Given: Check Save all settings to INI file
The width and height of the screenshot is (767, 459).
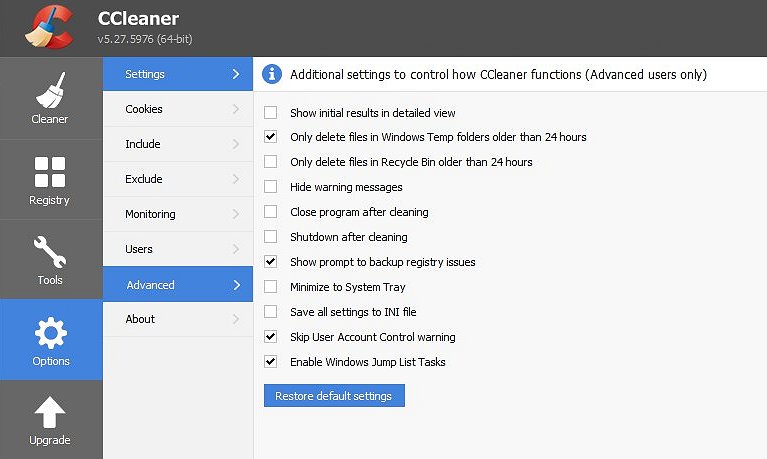Looking at the screenshot, I should [271, 311].
